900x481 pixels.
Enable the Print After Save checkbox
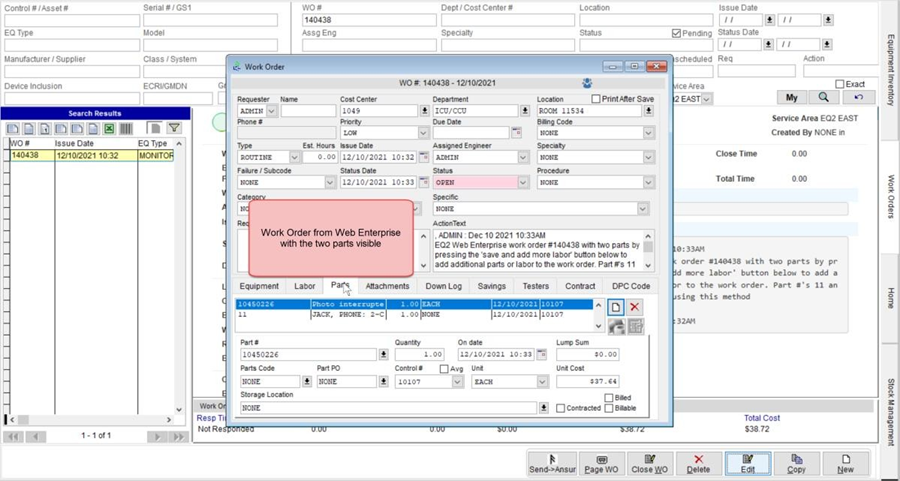point(597,99)
